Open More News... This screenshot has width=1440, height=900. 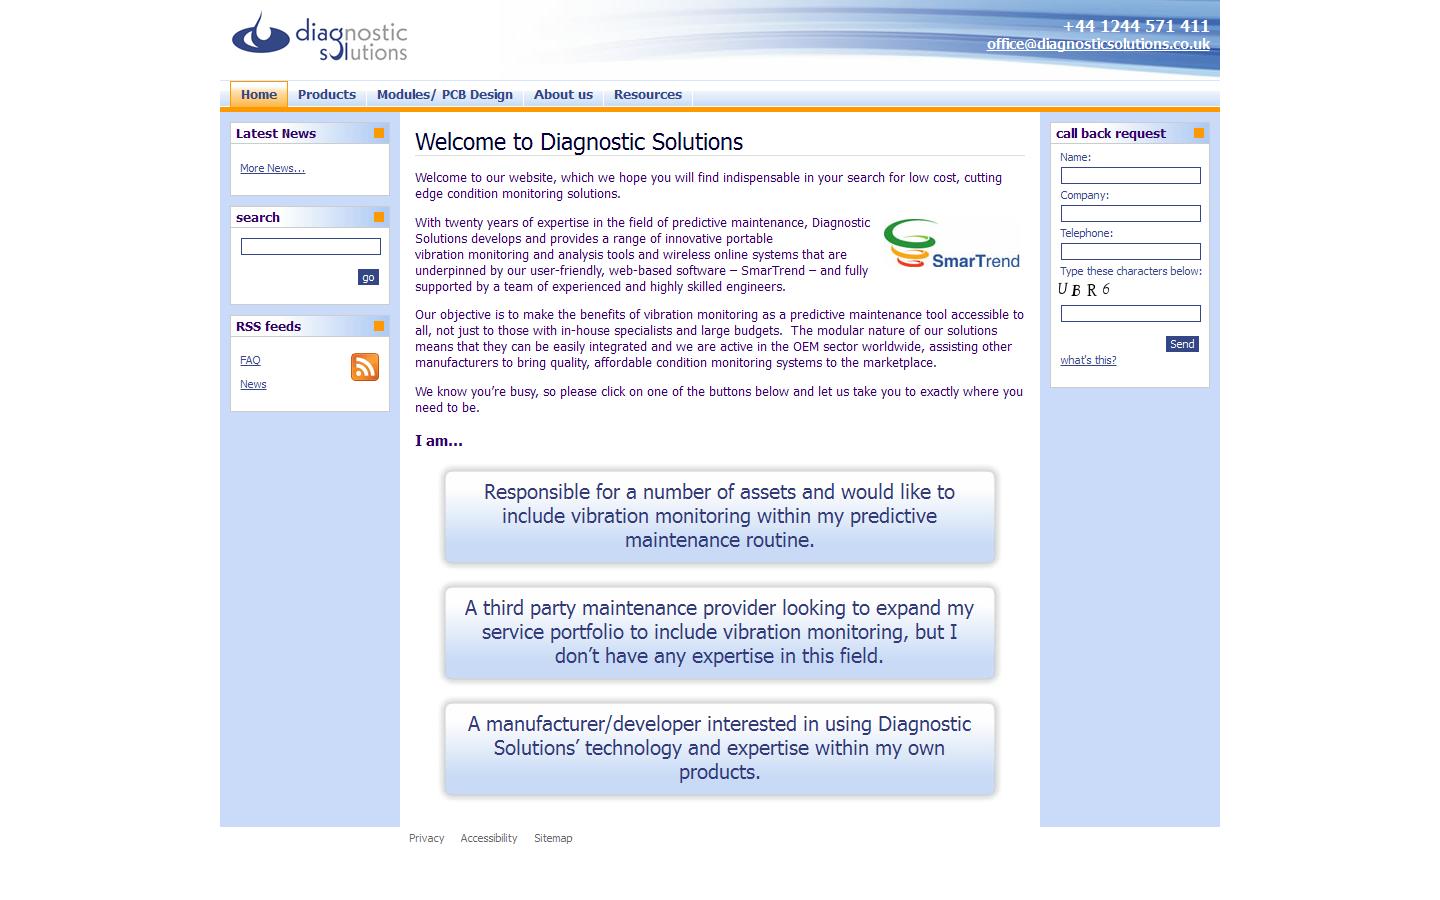[x=271, y=168]
